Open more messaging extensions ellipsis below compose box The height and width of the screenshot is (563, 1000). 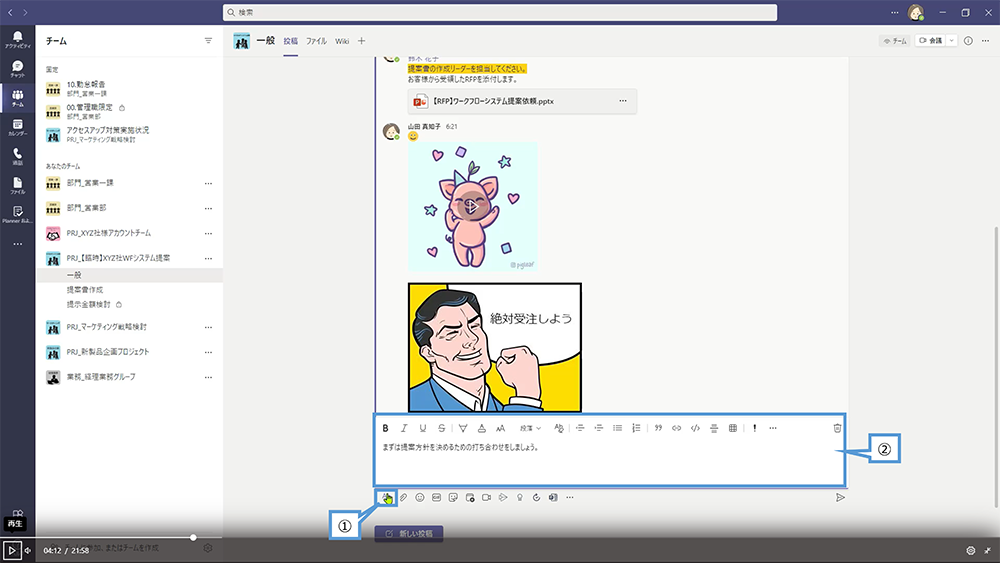coord(570,497)
